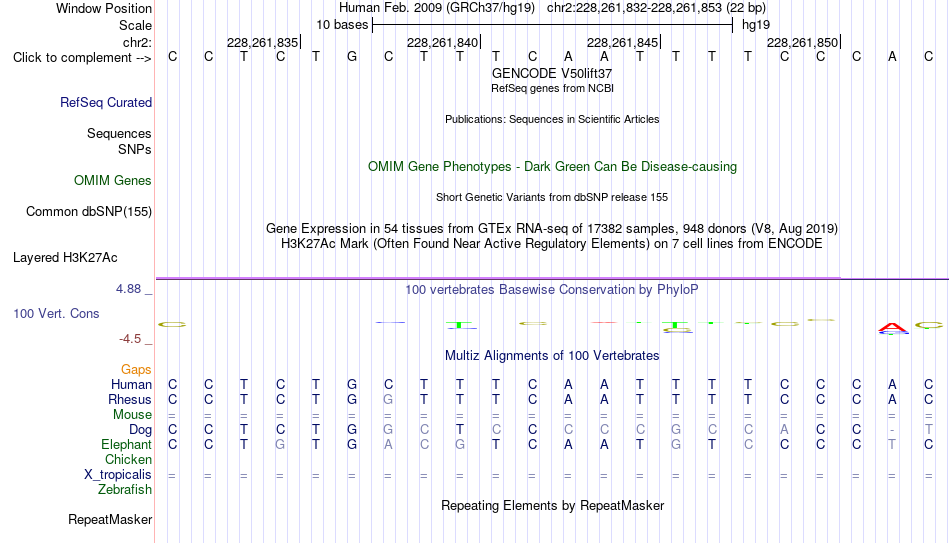Open the RefSeq Curated track label

pyautogui.click(x=106, y=102)
